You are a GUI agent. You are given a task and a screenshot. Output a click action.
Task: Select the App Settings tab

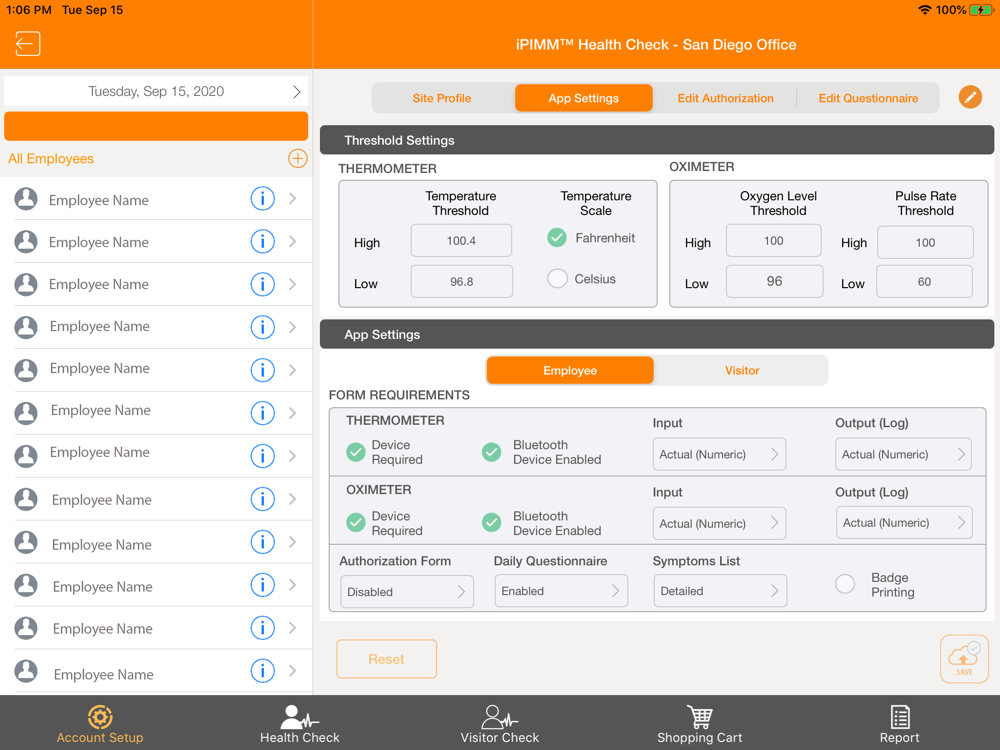coord(584,98)
